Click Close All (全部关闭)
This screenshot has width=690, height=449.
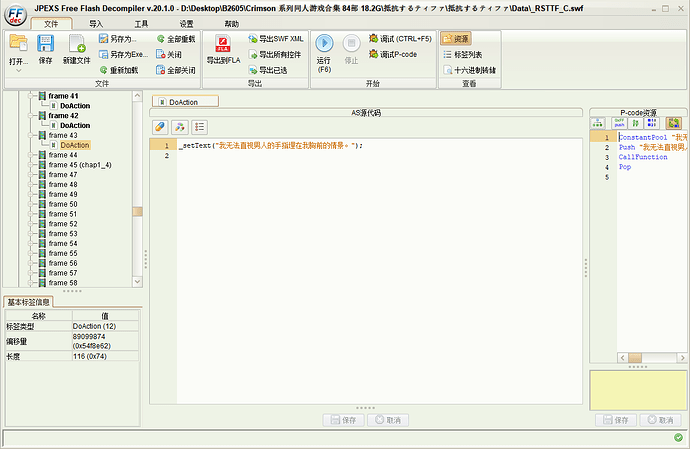[x=176, y=70]
